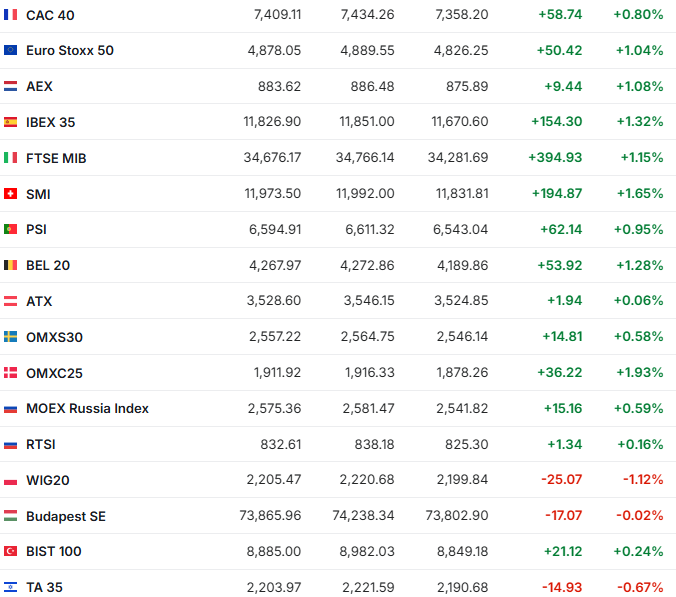This screenshot has width=676, height=597.
Task: Open the WIG20 index link
Action: [47, 480]
